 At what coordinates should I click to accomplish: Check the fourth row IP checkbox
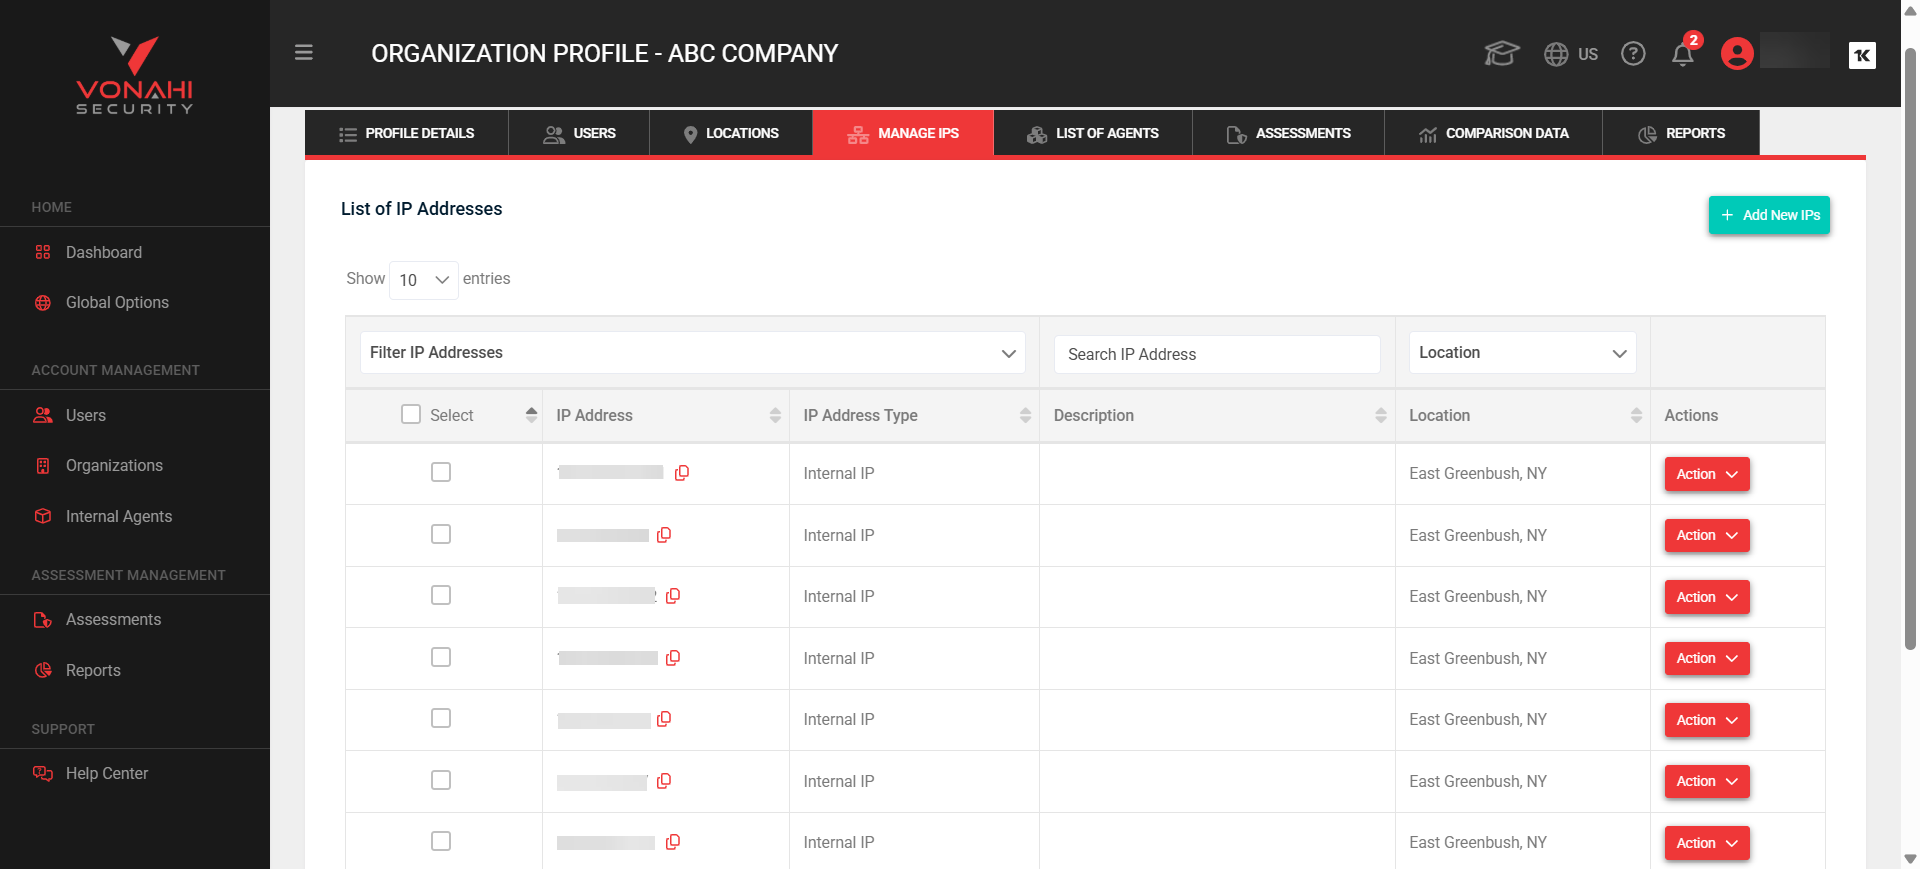[x=441, y=657]
